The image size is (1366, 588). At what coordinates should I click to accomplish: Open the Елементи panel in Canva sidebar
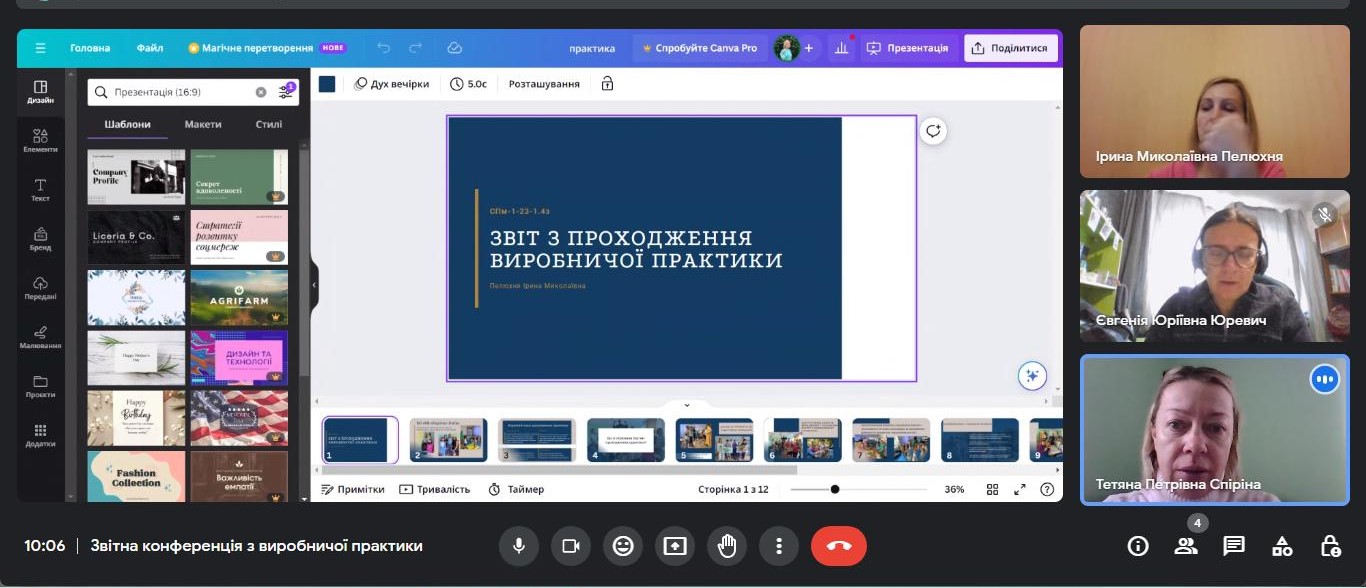[40, 140]
